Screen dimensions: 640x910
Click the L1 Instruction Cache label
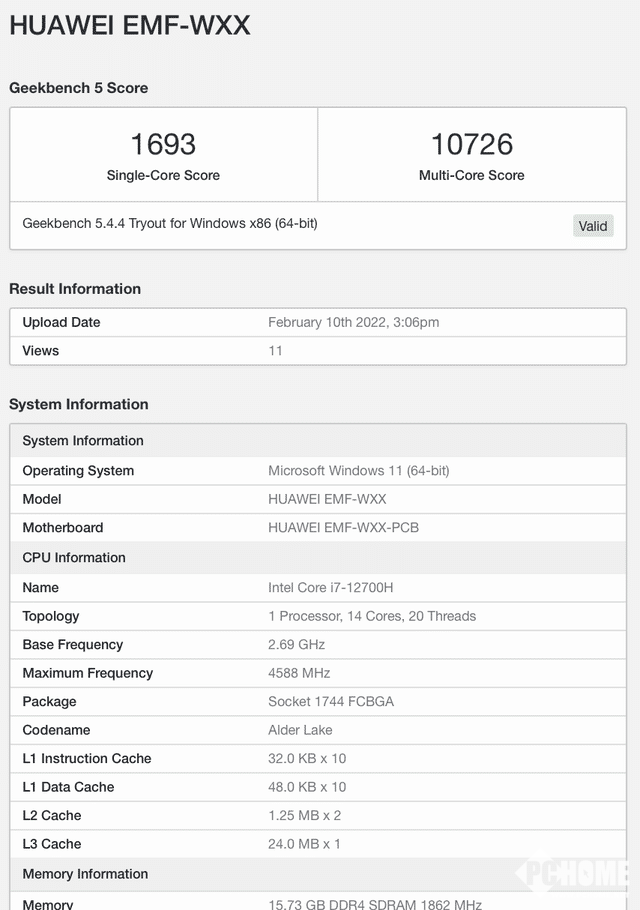pyautogui.click(x=87, y=759)
